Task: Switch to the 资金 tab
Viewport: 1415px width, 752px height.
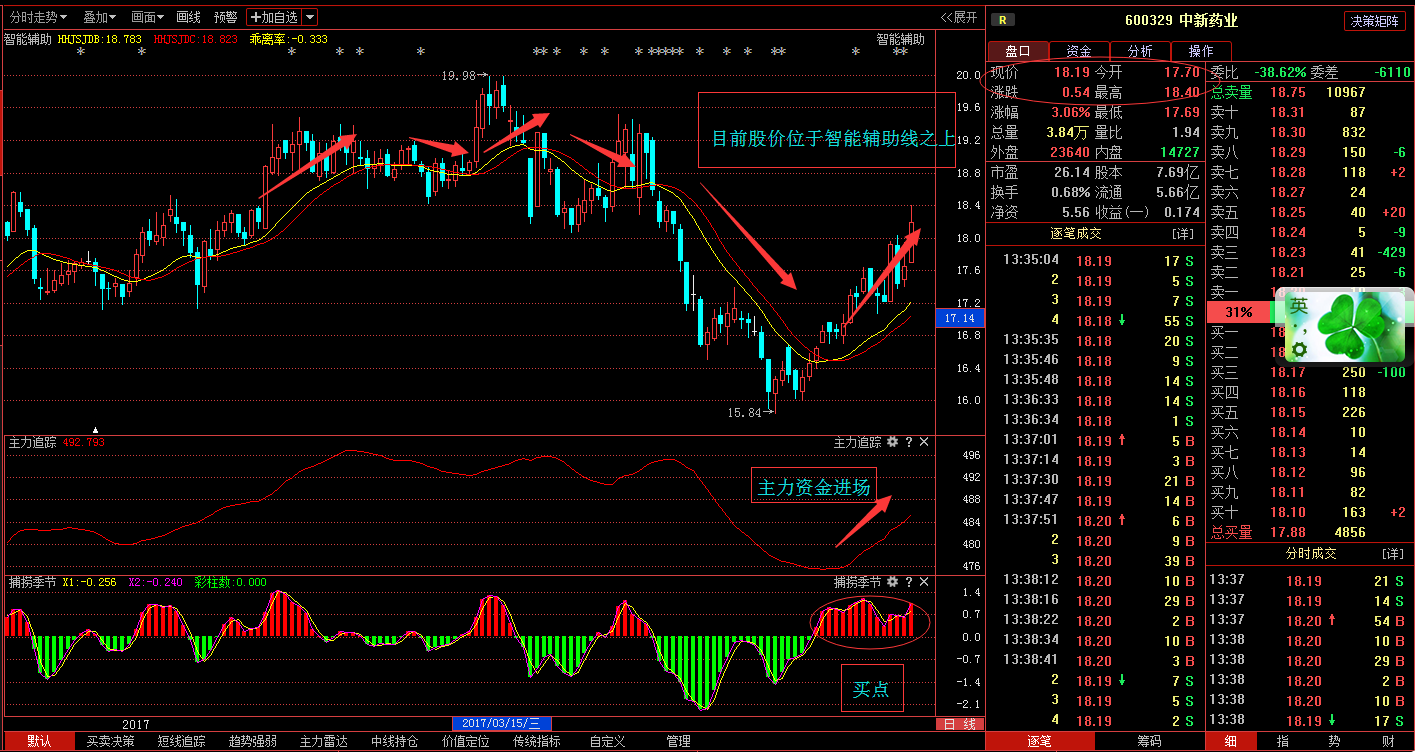Action: tap(1078, 51)
